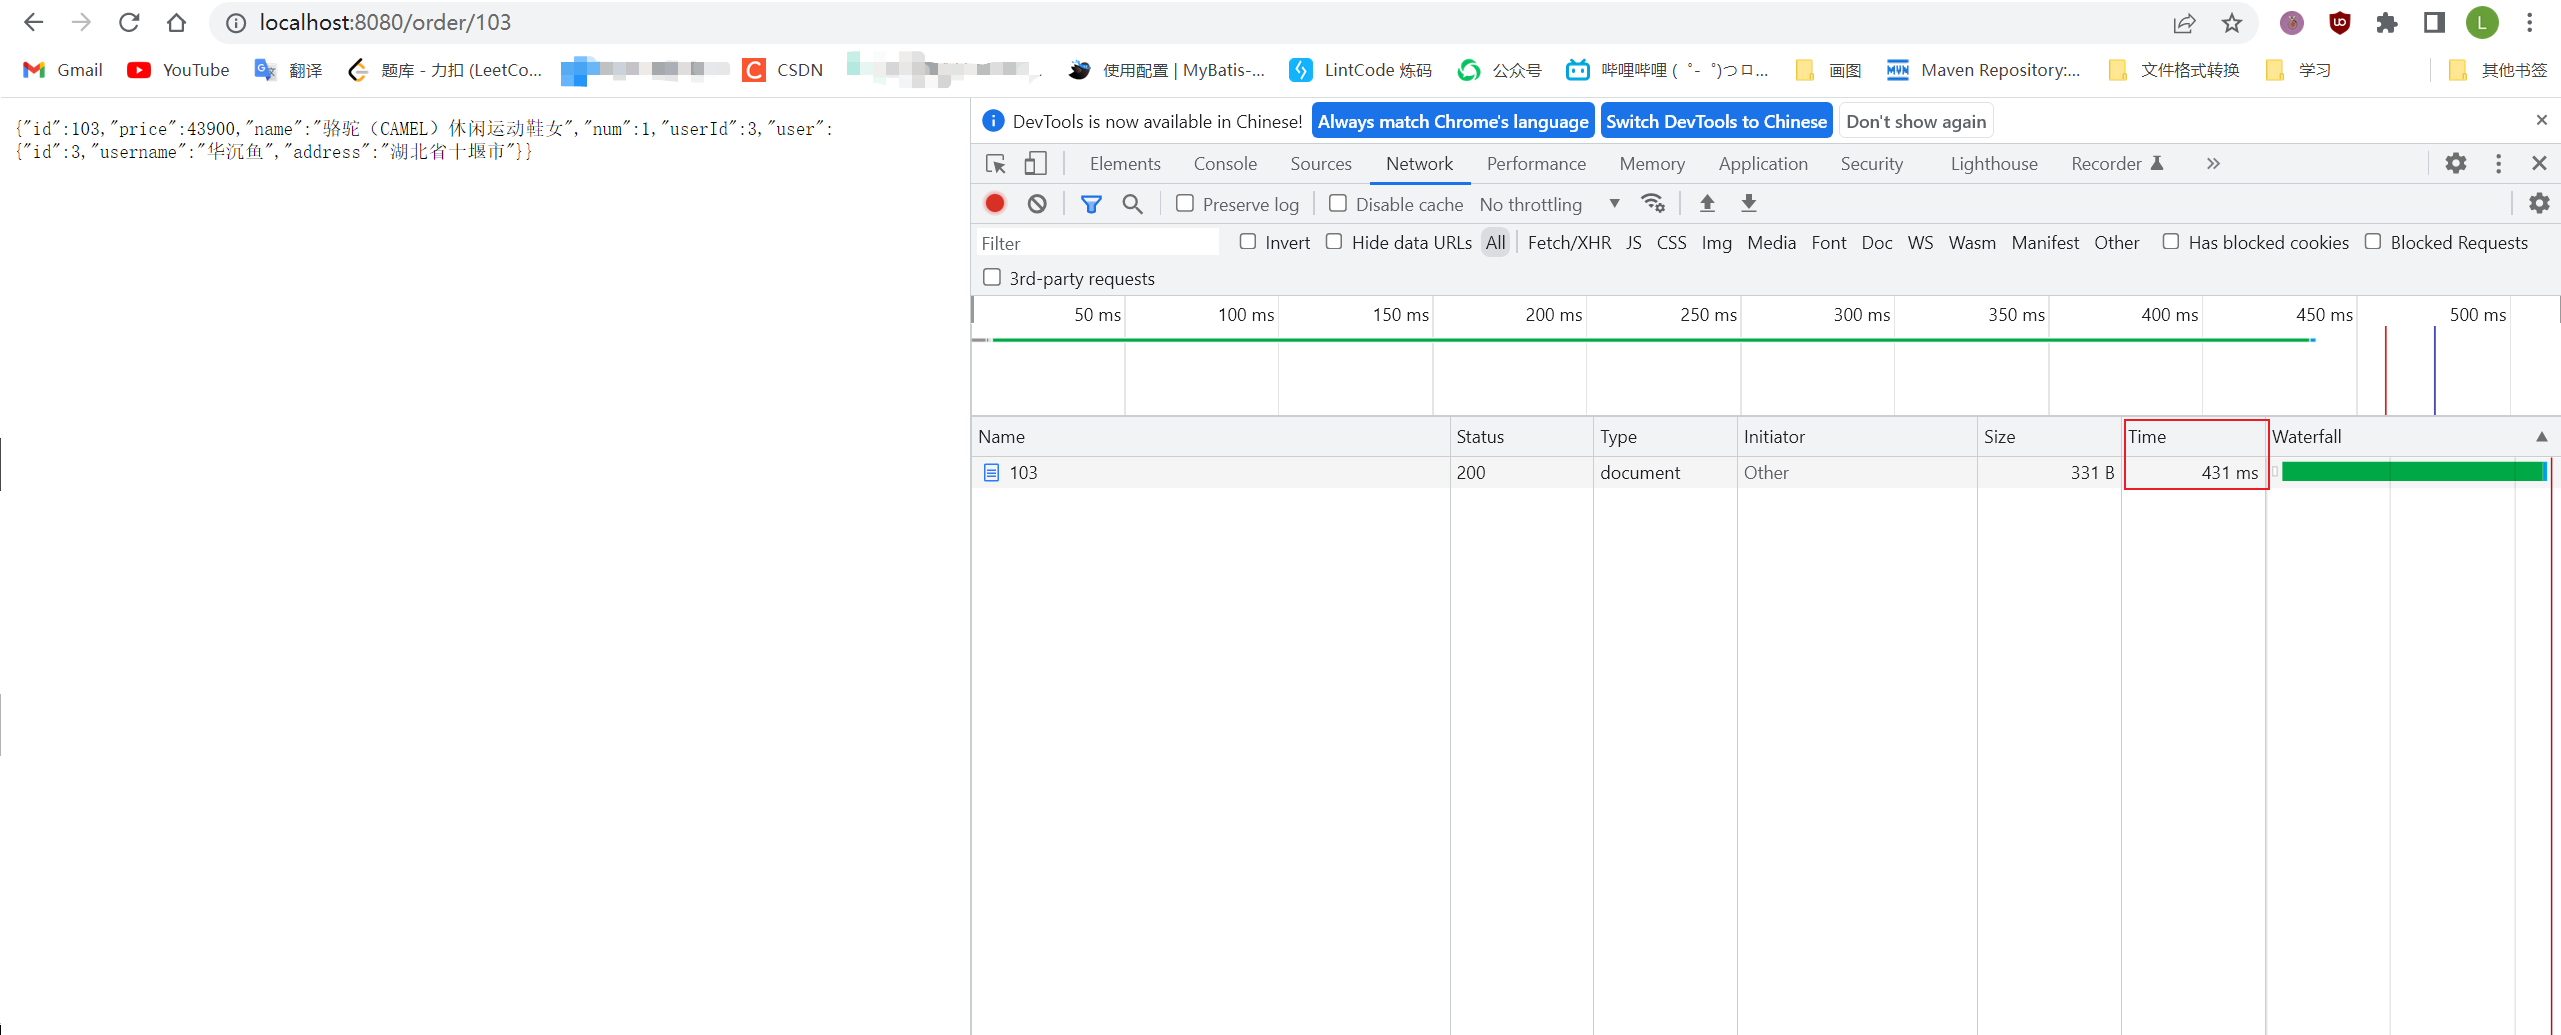
Task: Filter requests by Fetch/XHR
Action: [1569, 242]
